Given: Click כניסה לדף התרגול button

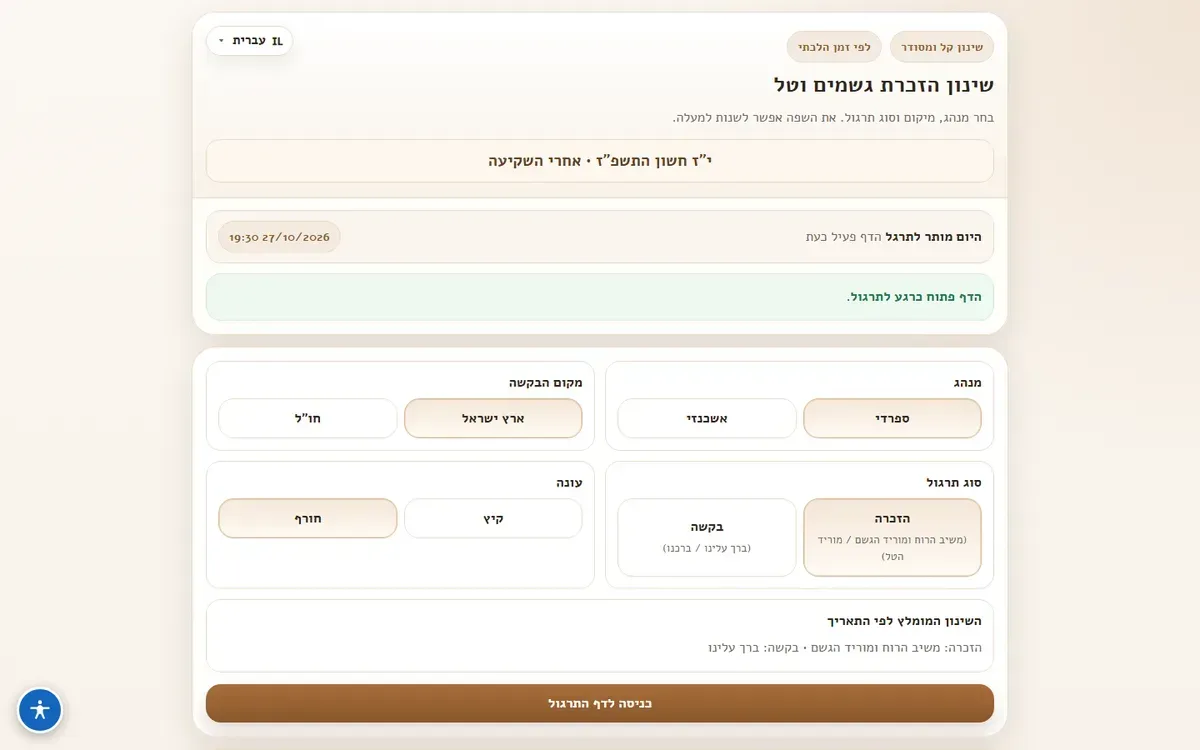Looking at the screenshot, I should click(600, 703).
